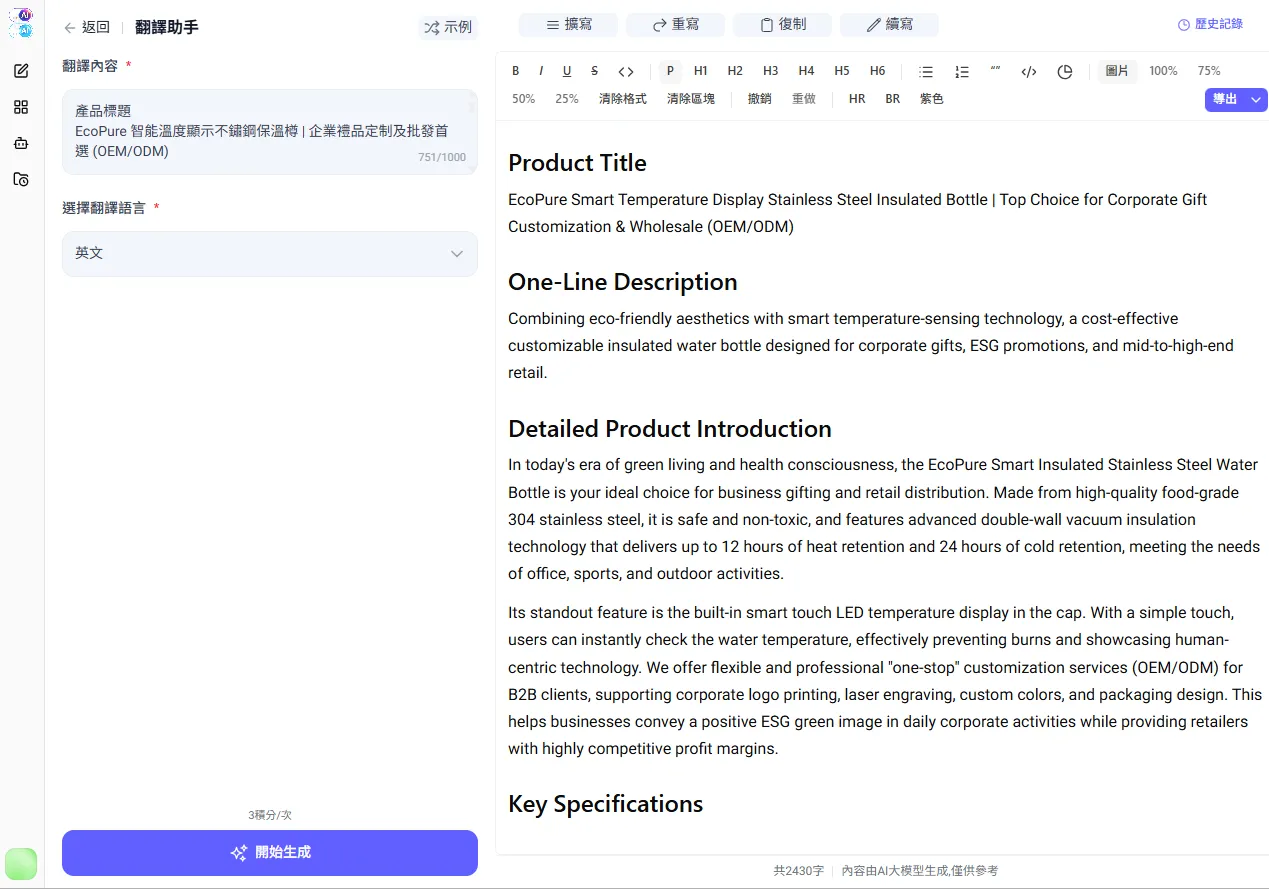1269x889 pixels.
Task: Insert a numbered list
Action: pos(962,72)
